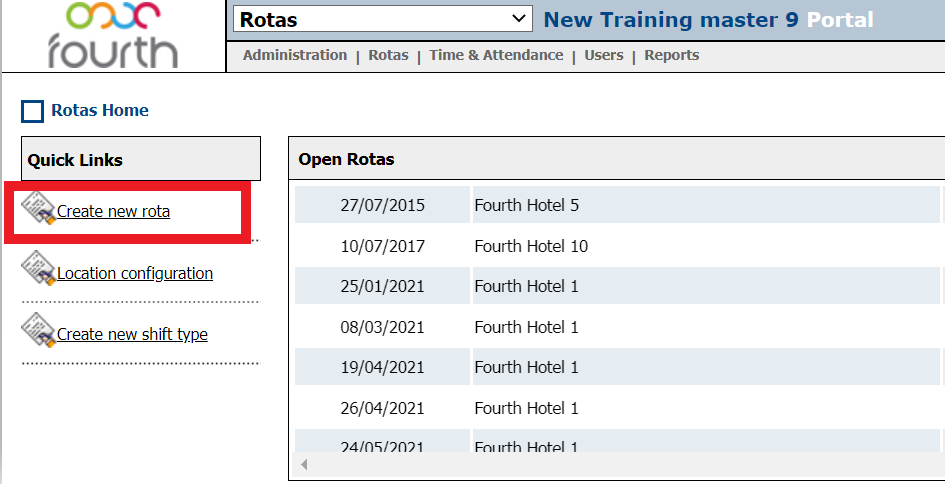Screen dimensions: 945x484
Task: Click the Create new rota link
Action: [x=113, y=212]
